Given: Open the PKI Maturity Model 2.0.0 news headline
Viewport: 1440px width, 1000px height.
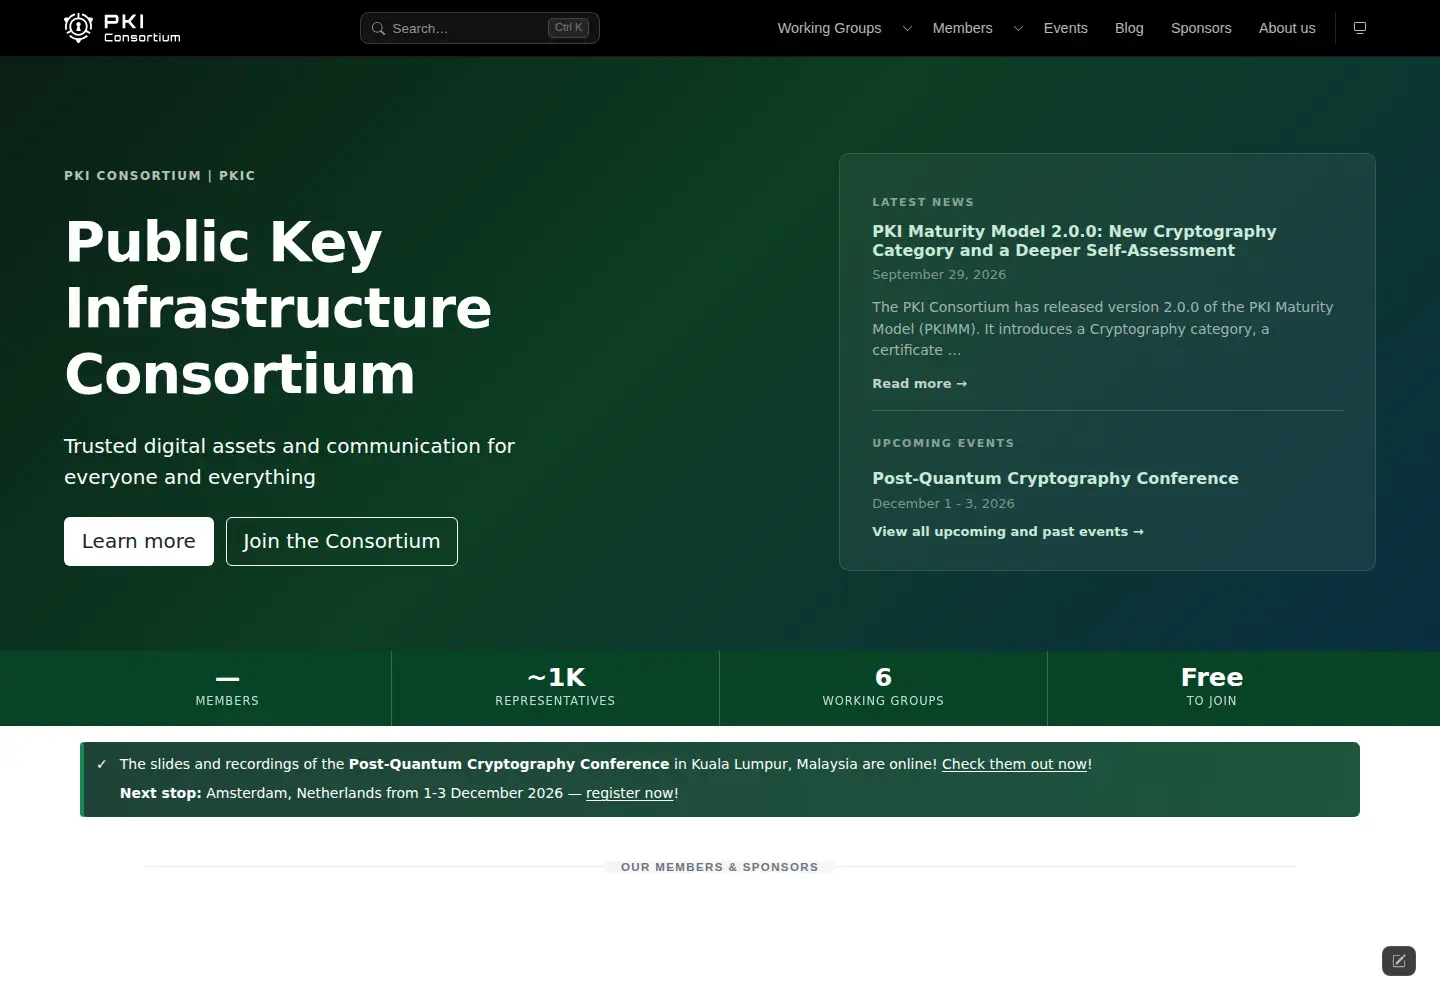Looking at the screenshot, I should [1074, 241].
